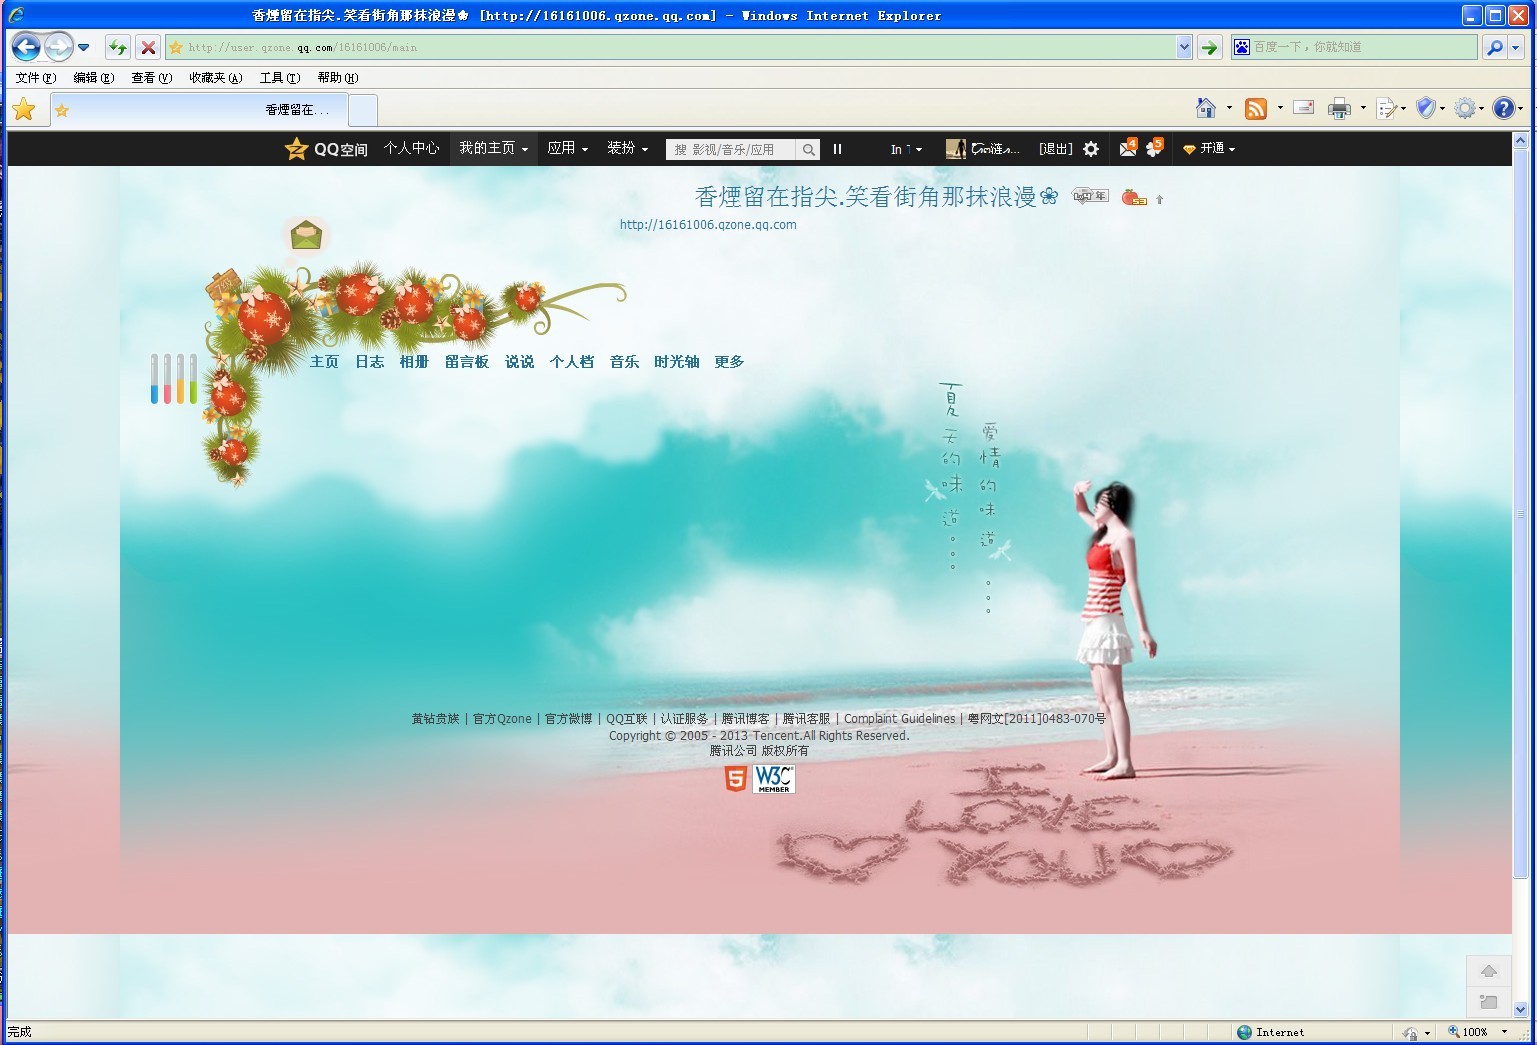Open the 留言板 page tab
Viewport: 1537px width, 1045px height.
pos(467,362)
